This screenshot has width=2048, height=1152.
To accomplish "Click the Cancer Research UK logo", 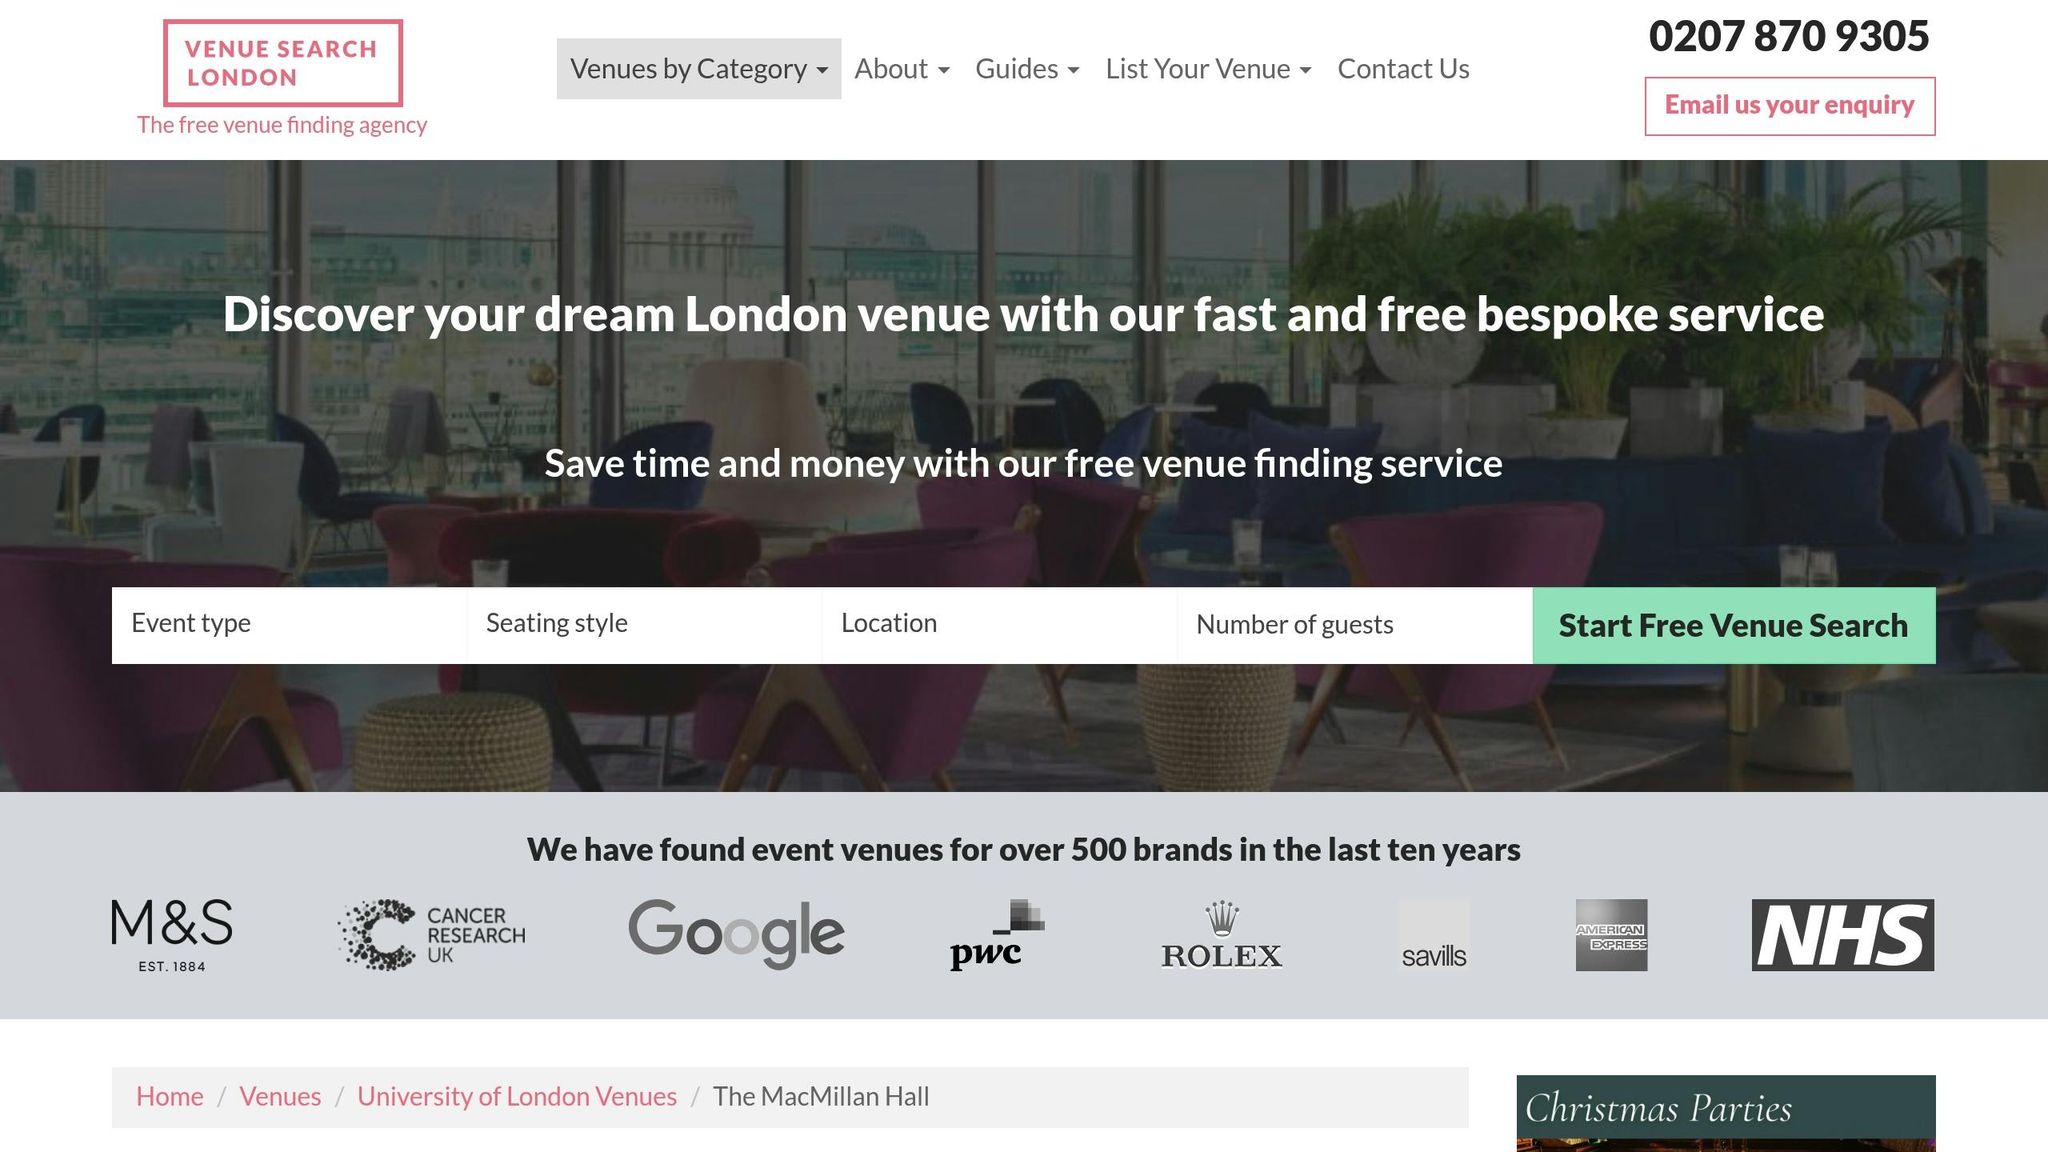I will 431,935.
